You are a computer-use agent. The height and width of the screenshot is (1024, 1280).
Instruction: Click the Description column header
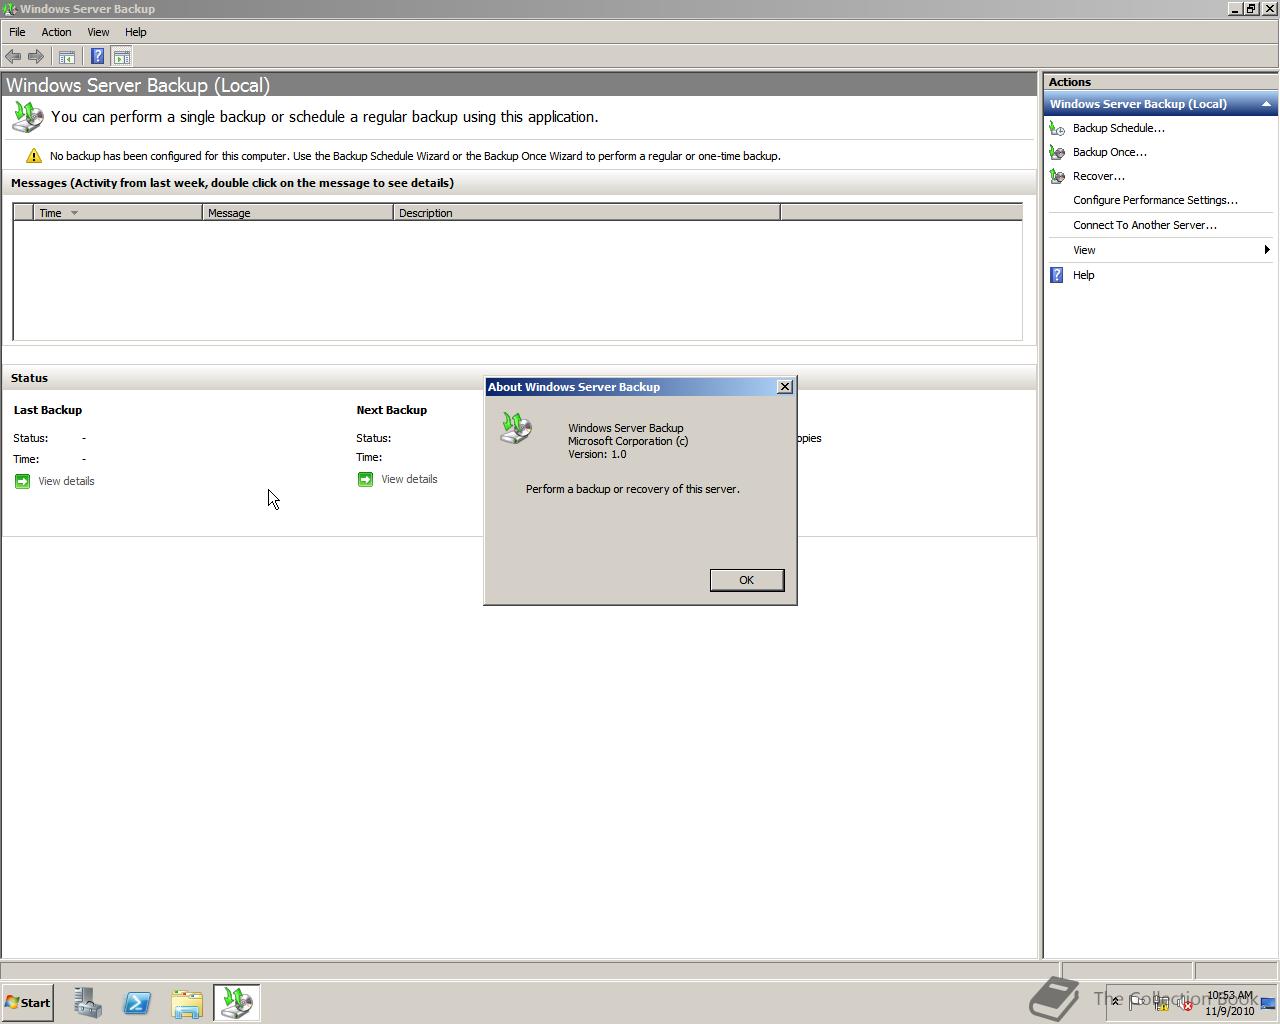[587, 213]
